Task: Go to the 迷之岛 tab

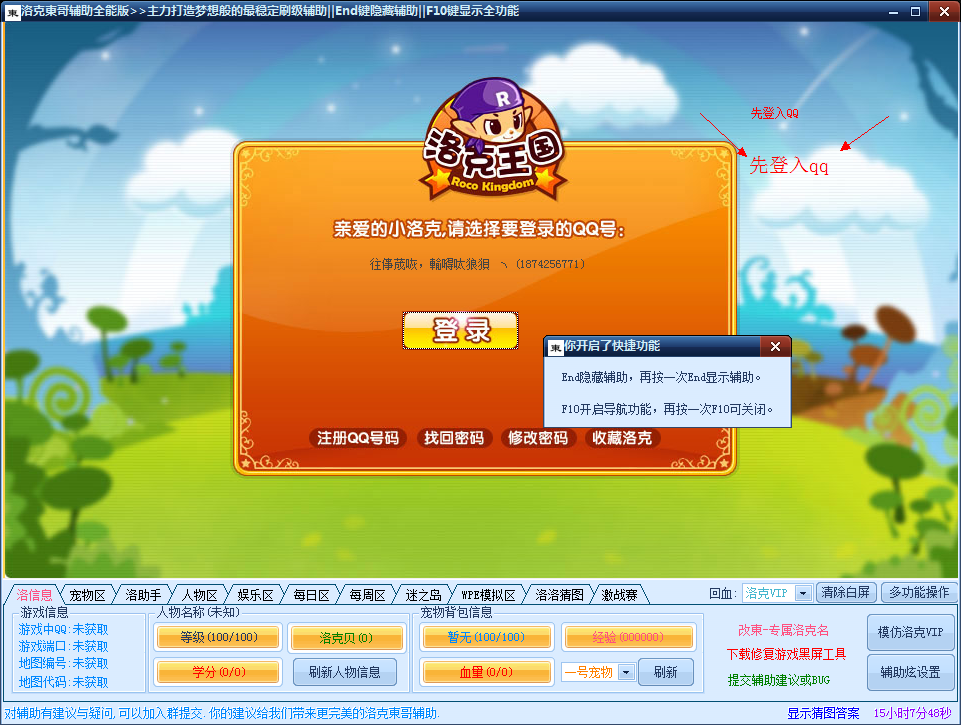Action: [x=424, y=594]
